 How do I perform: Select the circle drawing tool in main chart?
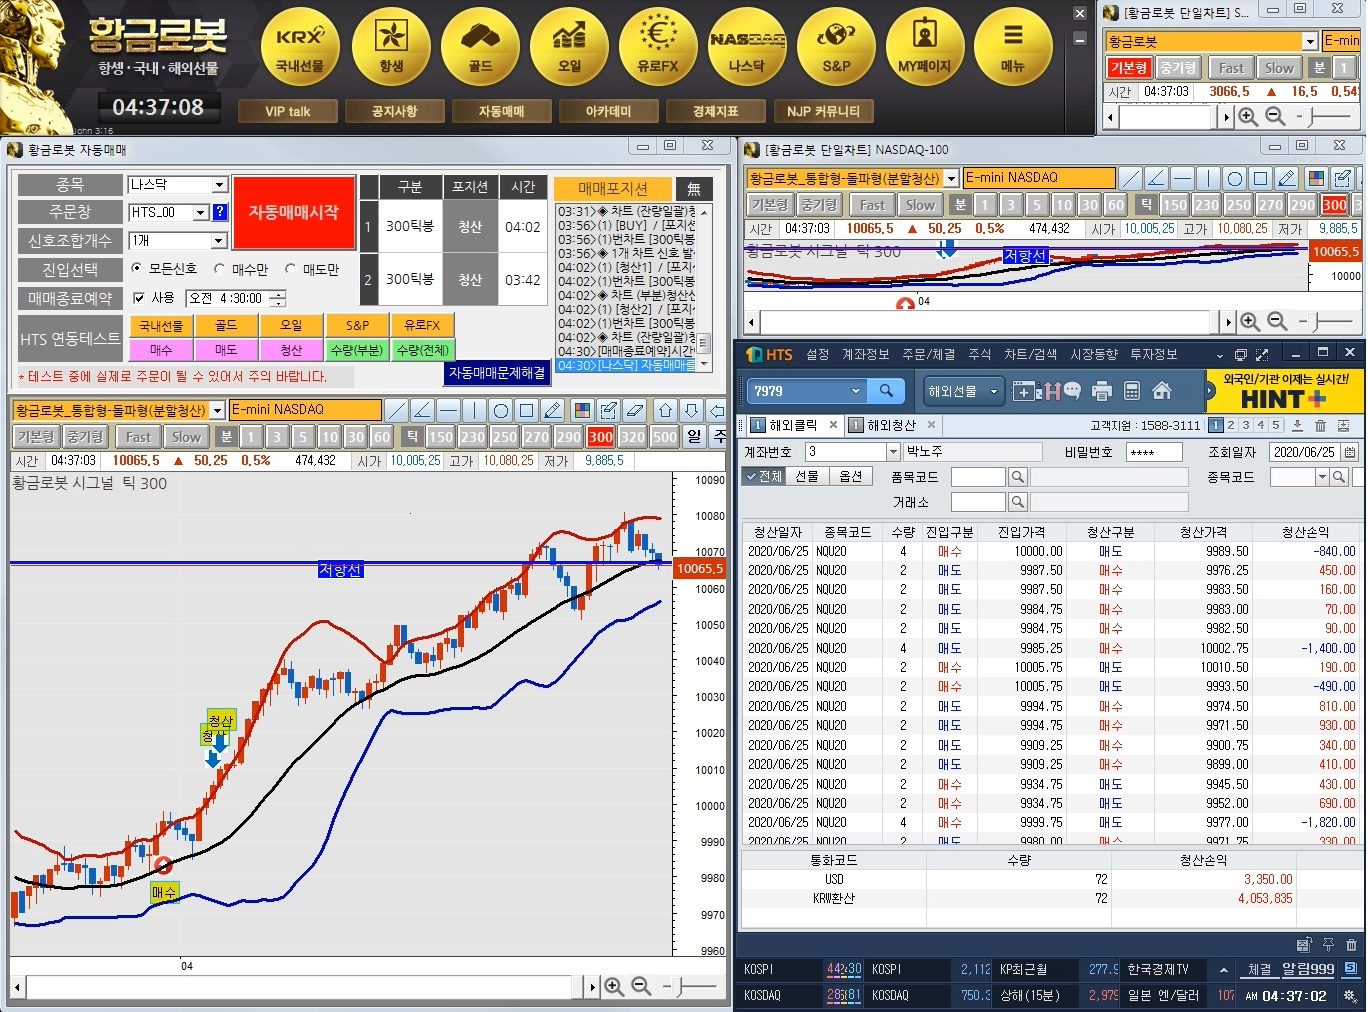pos(500,410)
